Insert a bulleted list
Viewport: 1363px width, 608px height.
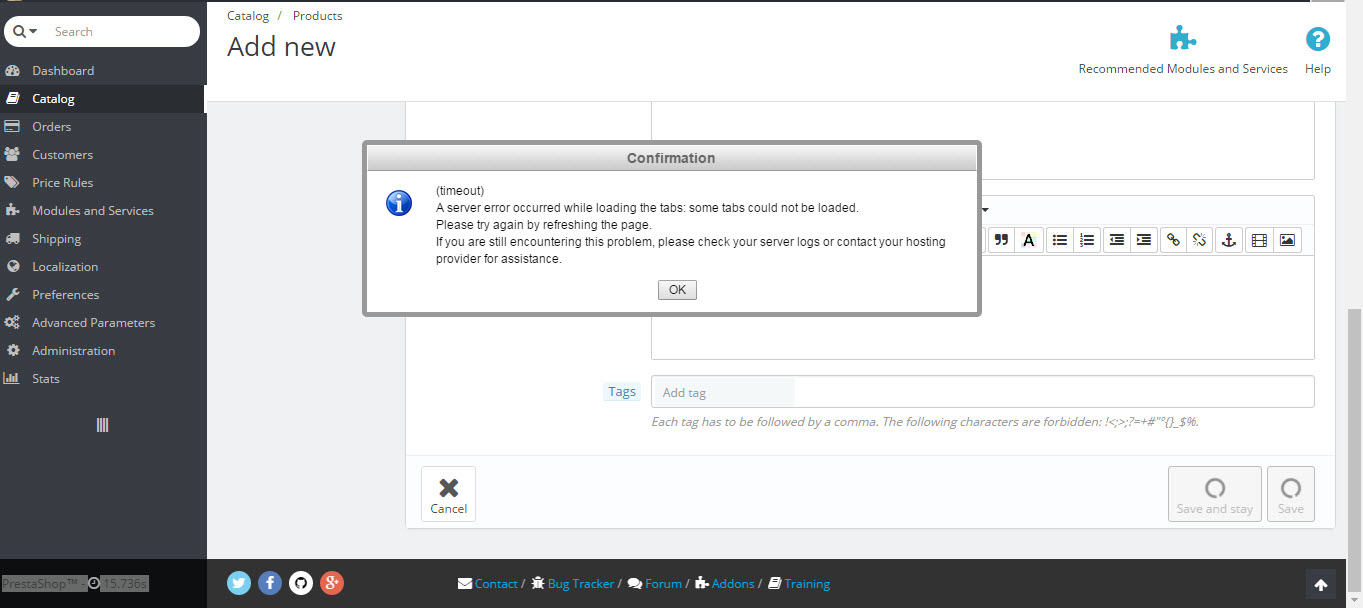point(1060,240)
